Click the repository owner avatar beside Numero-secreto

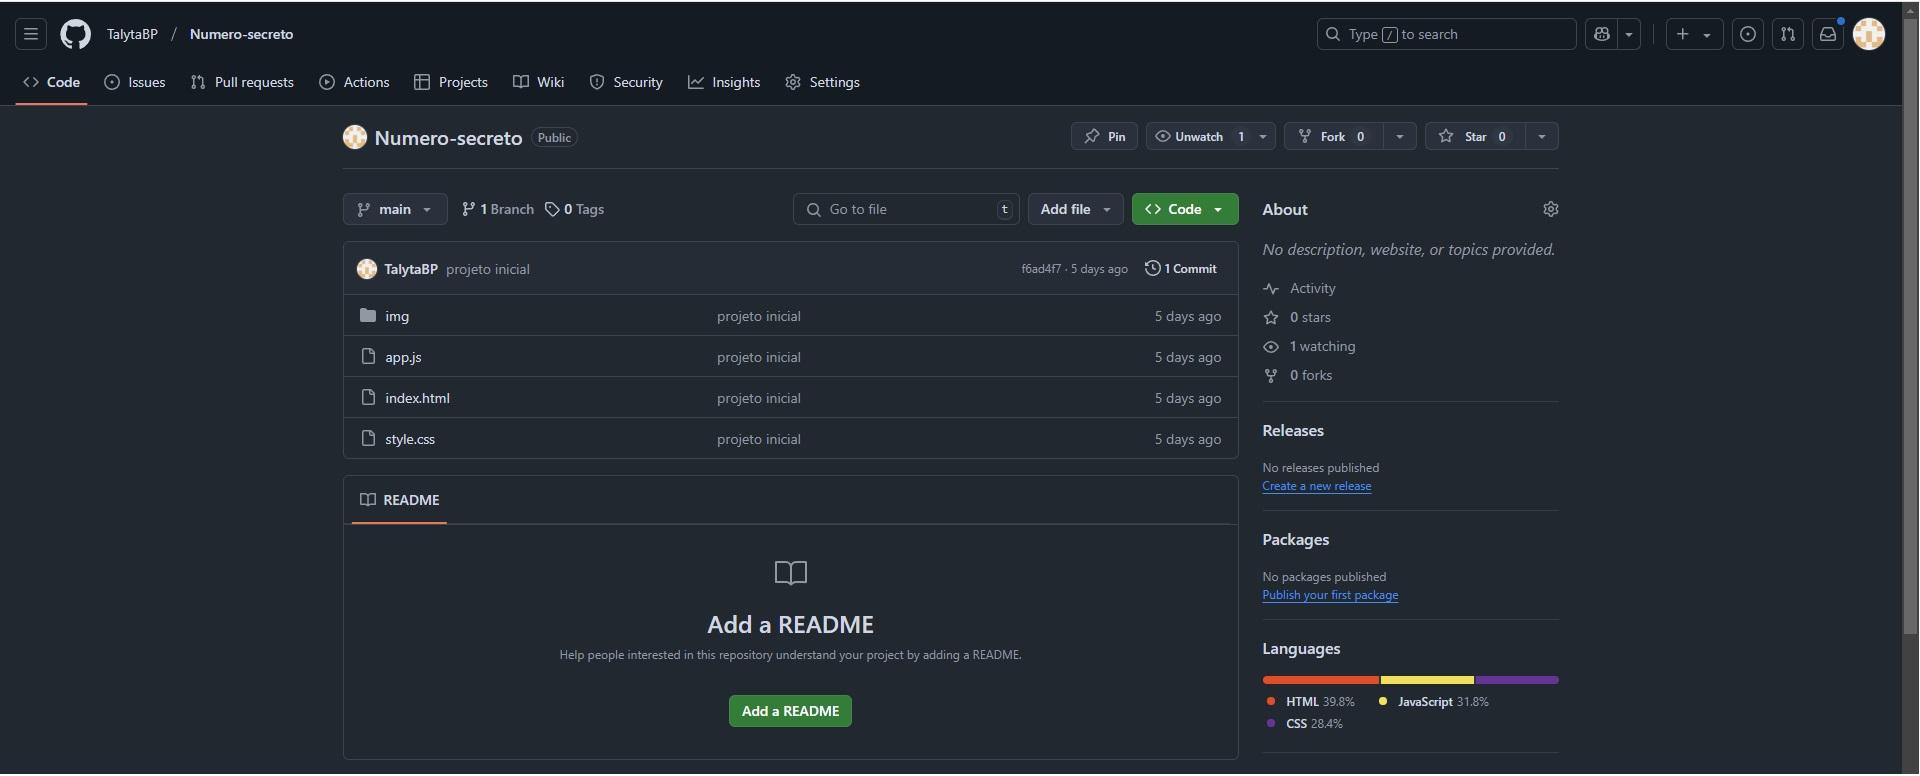coord(355,137)
